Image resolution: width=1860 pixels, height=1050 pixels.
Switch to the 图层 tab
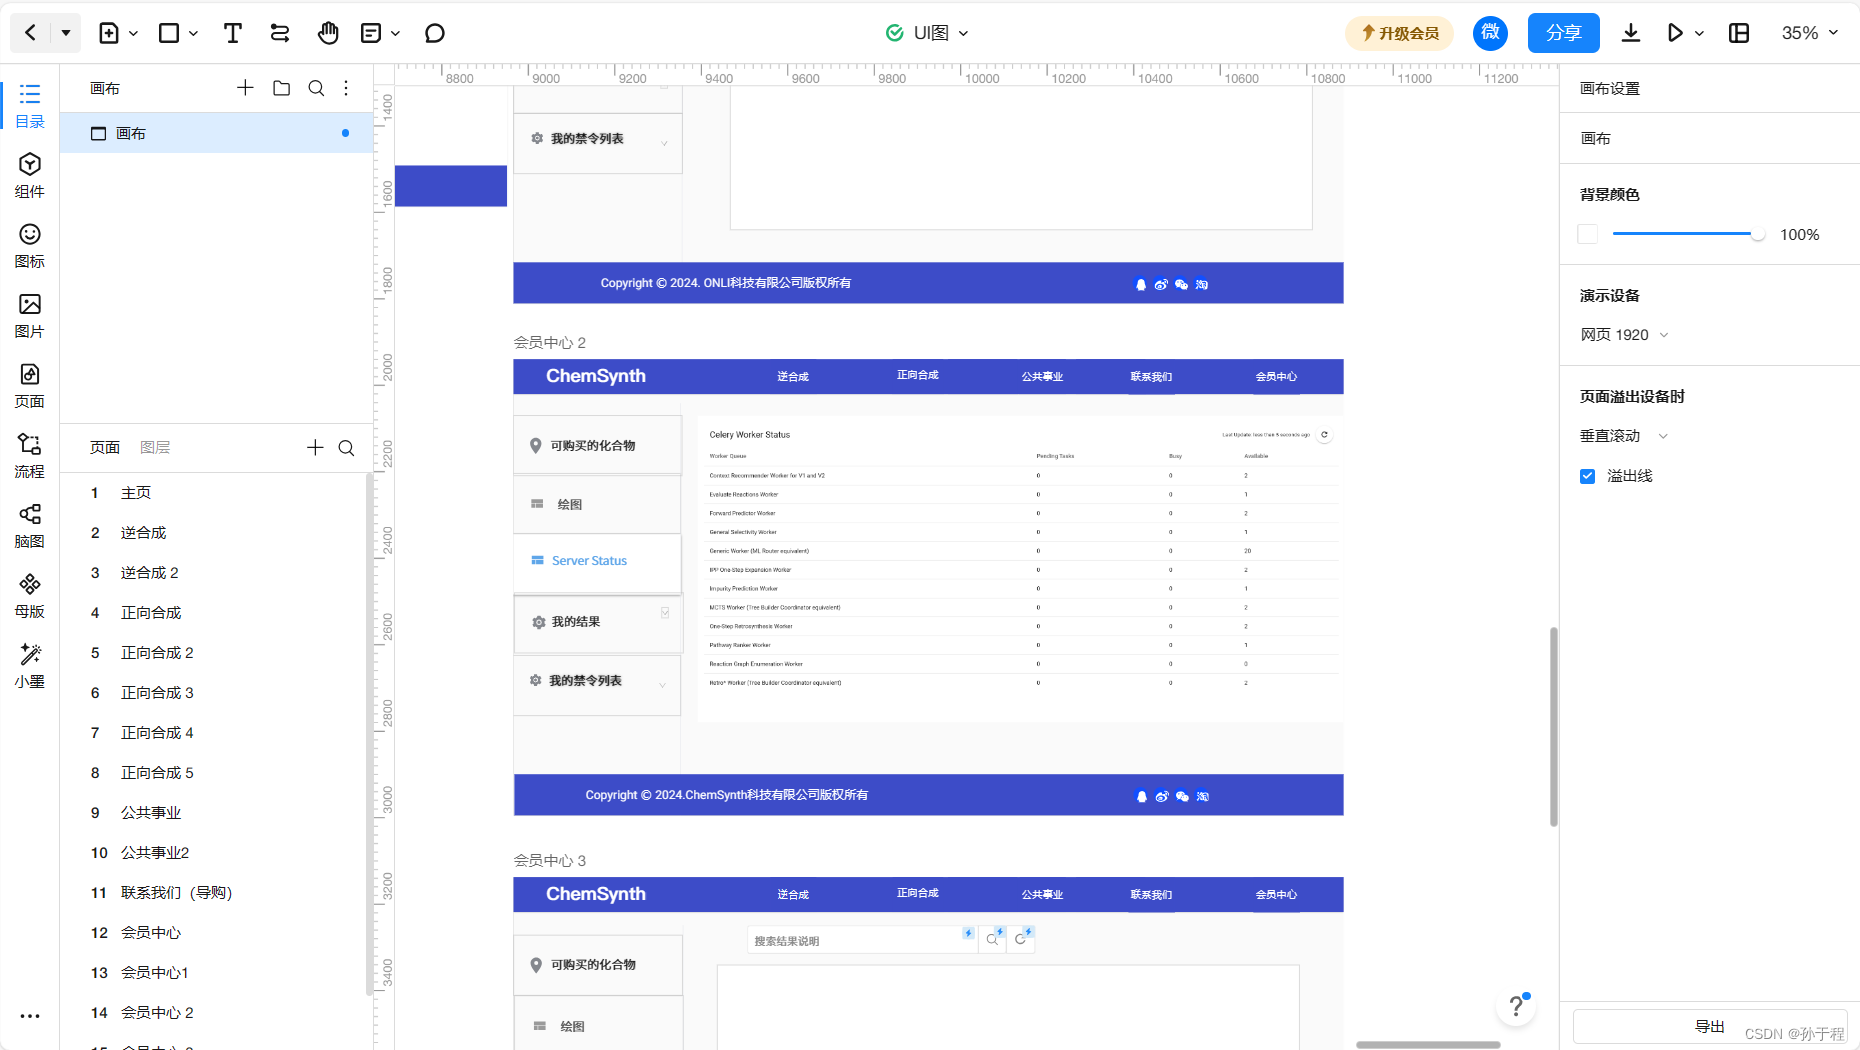(155, 447)
